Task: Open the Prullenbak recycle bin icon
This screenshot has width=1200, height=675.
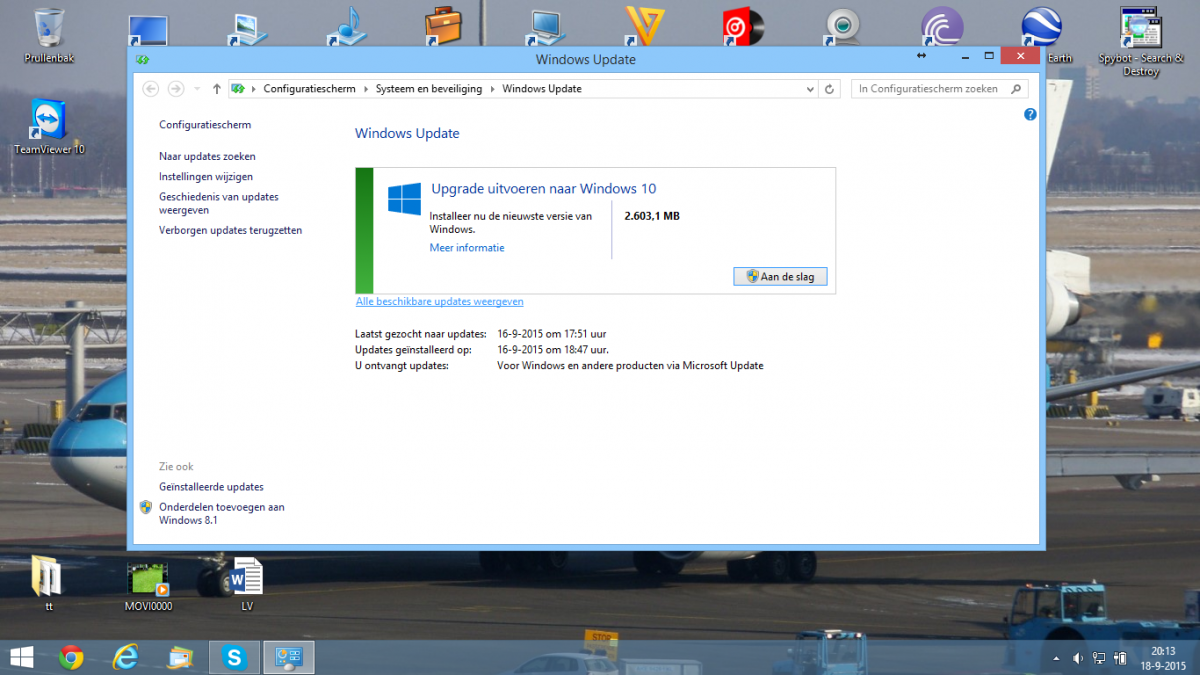Action: [49, 27]
